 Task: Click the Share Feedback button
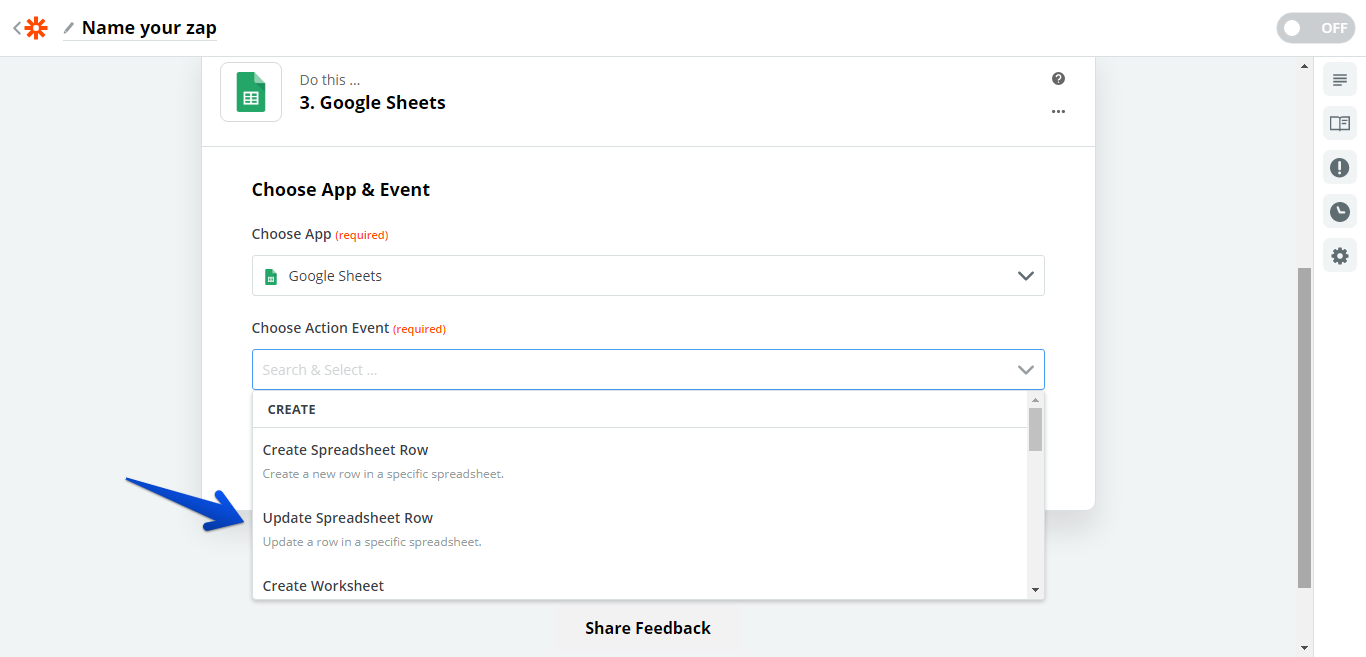[x=648, y=628]
